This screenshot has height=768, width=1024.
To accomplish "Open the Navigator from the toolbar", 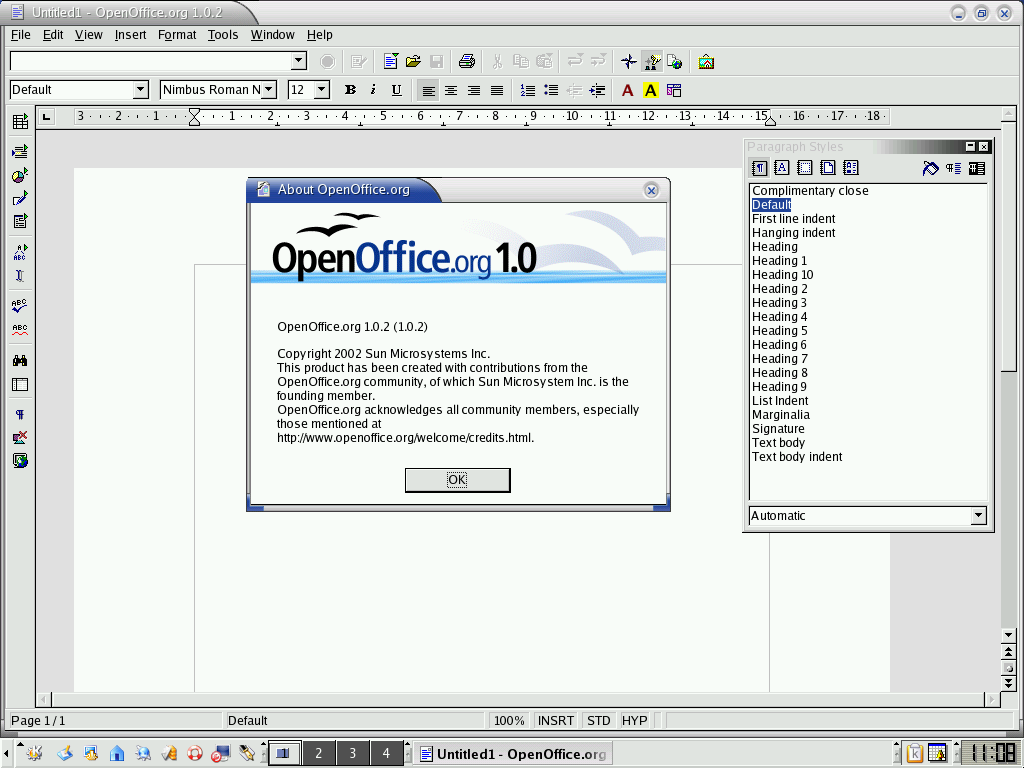I will coord(629,61).
